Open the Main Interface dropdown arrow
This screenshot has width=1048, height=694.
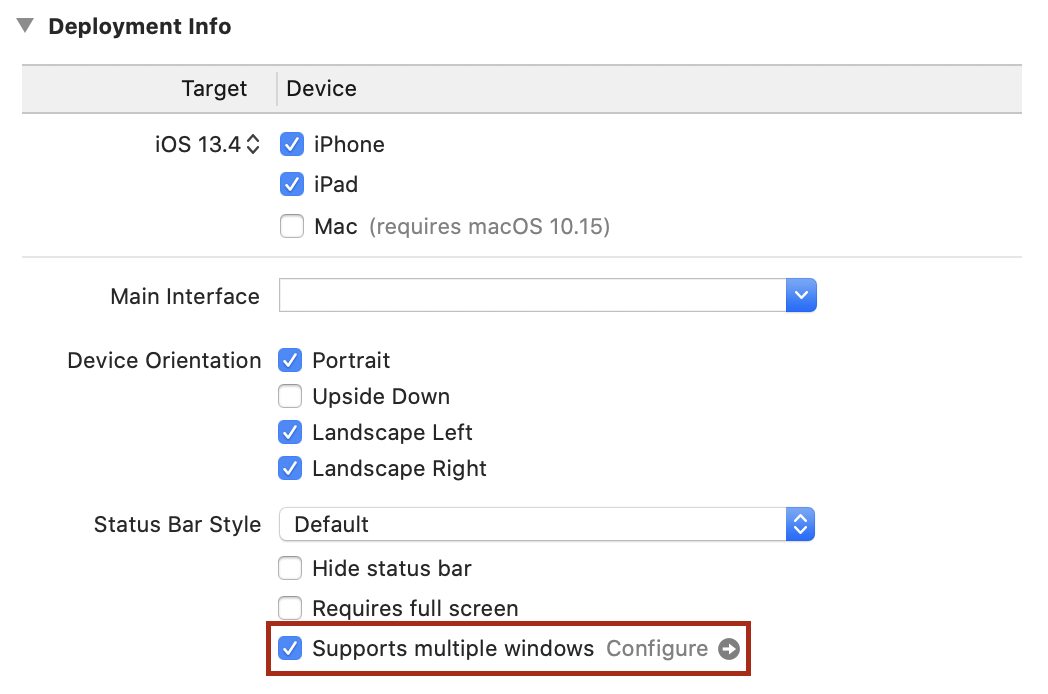[801, 296]
